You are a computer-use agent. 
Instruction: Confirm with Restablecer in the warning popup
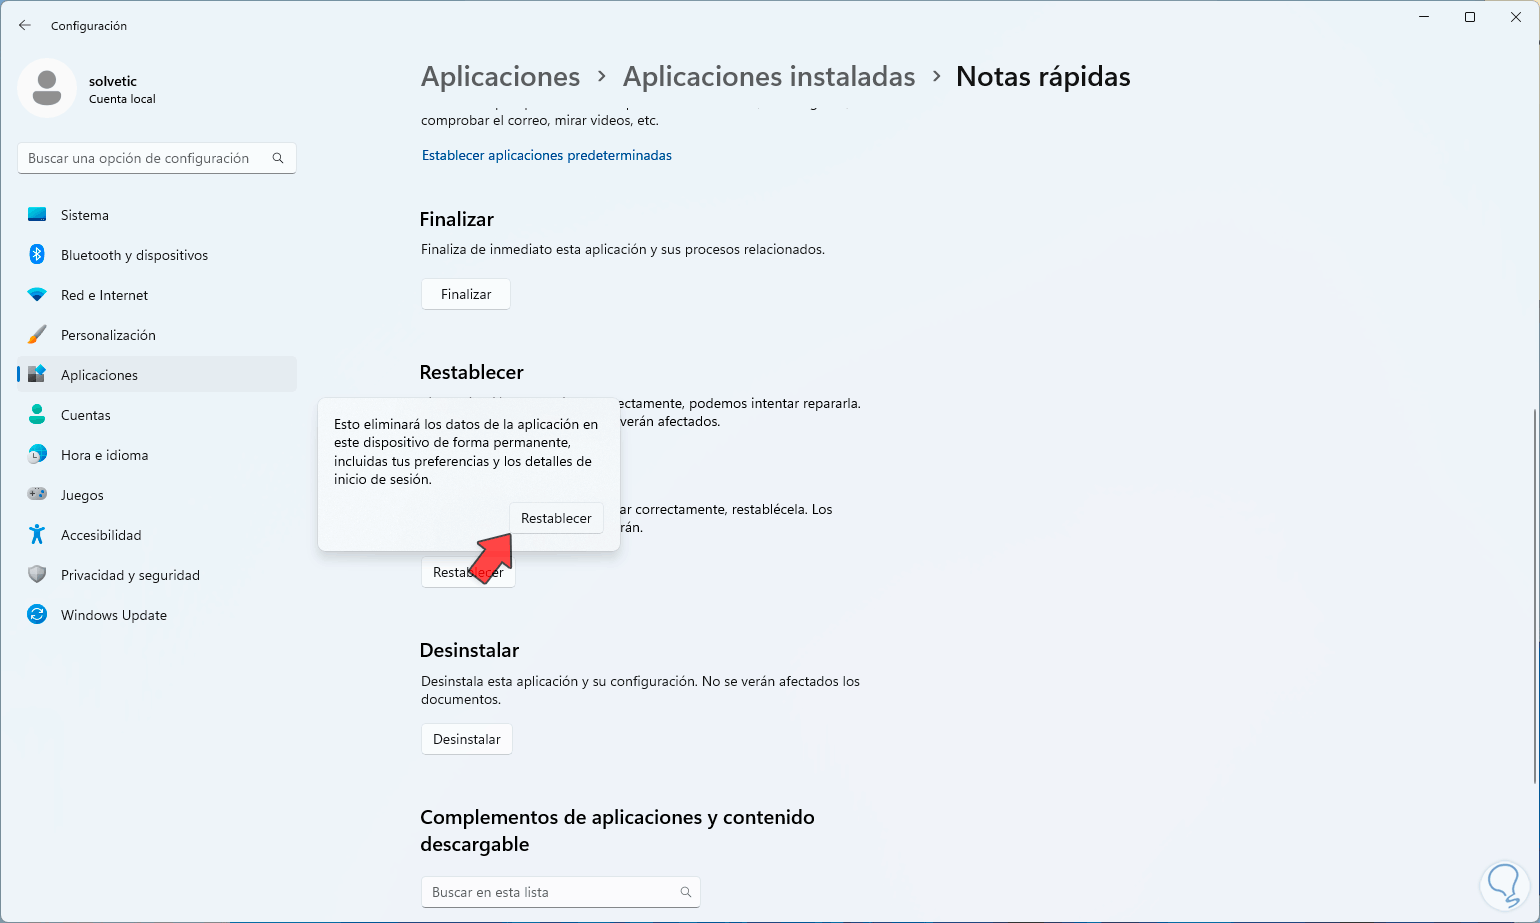pos(556,518)
